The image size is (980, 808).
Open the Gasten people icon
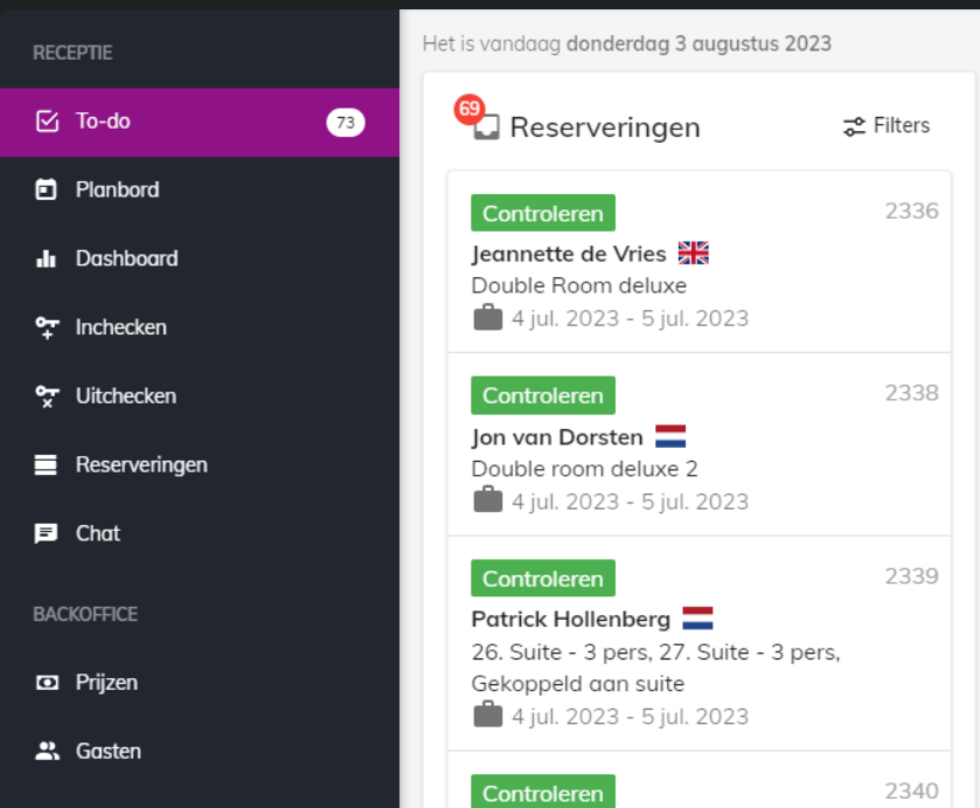pos(47,751)
